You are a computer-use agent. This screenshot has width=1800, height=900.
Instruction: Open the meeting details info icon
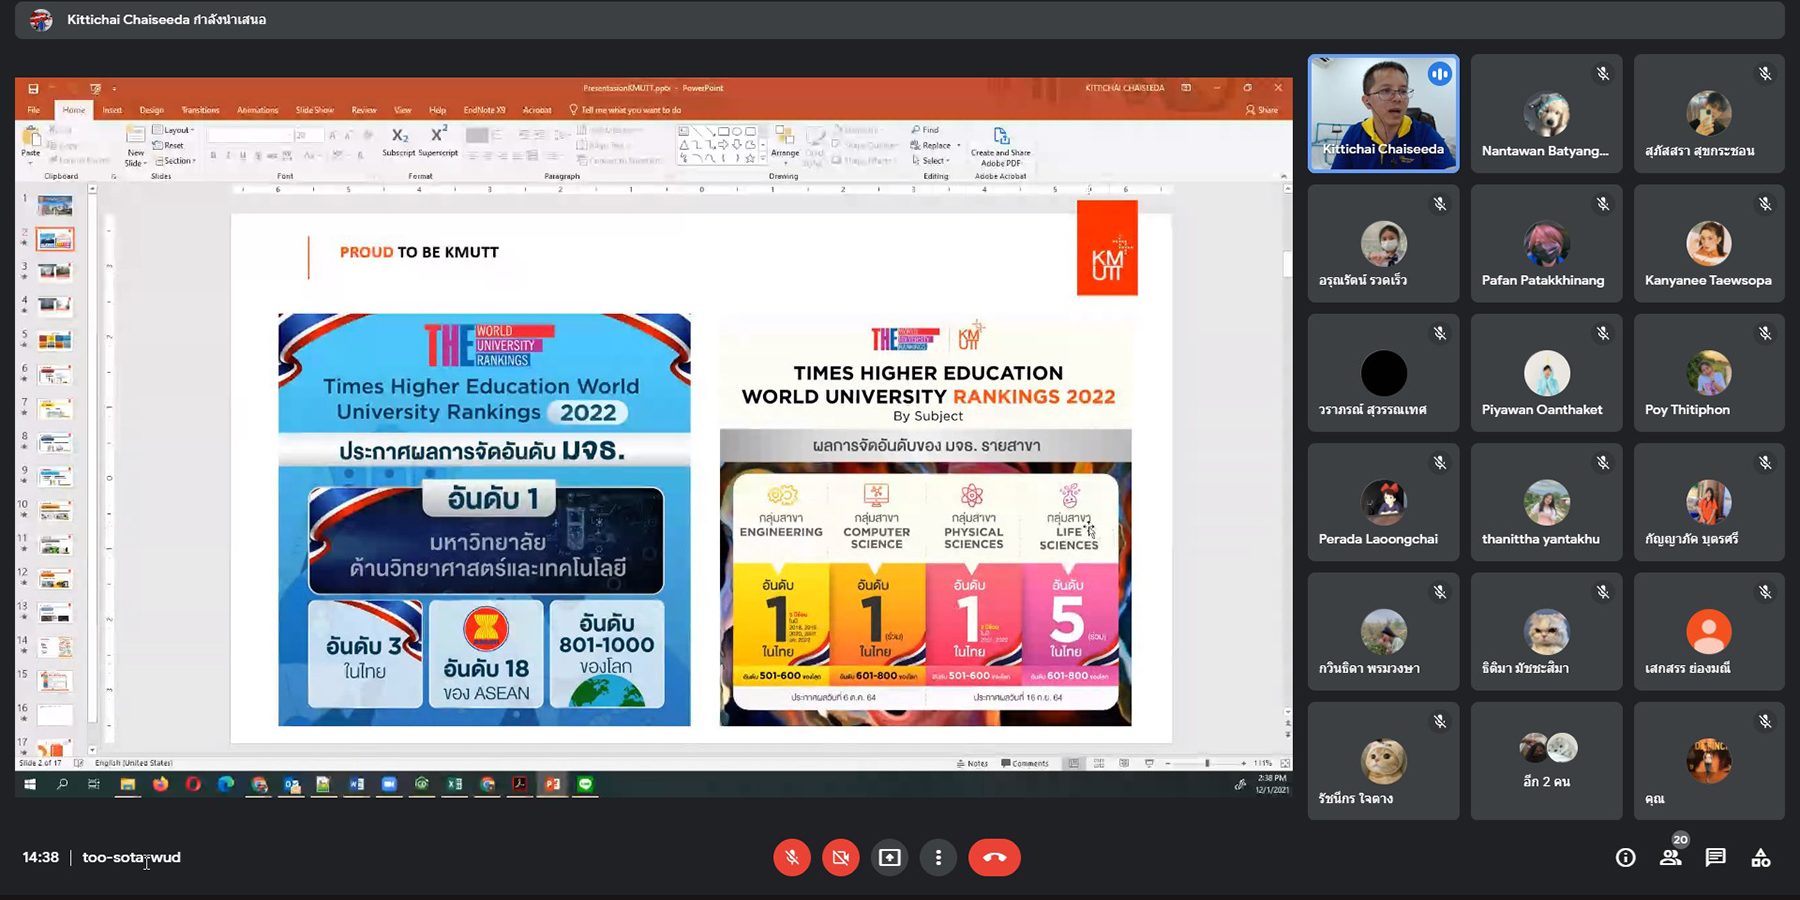tap(1625, 857)
